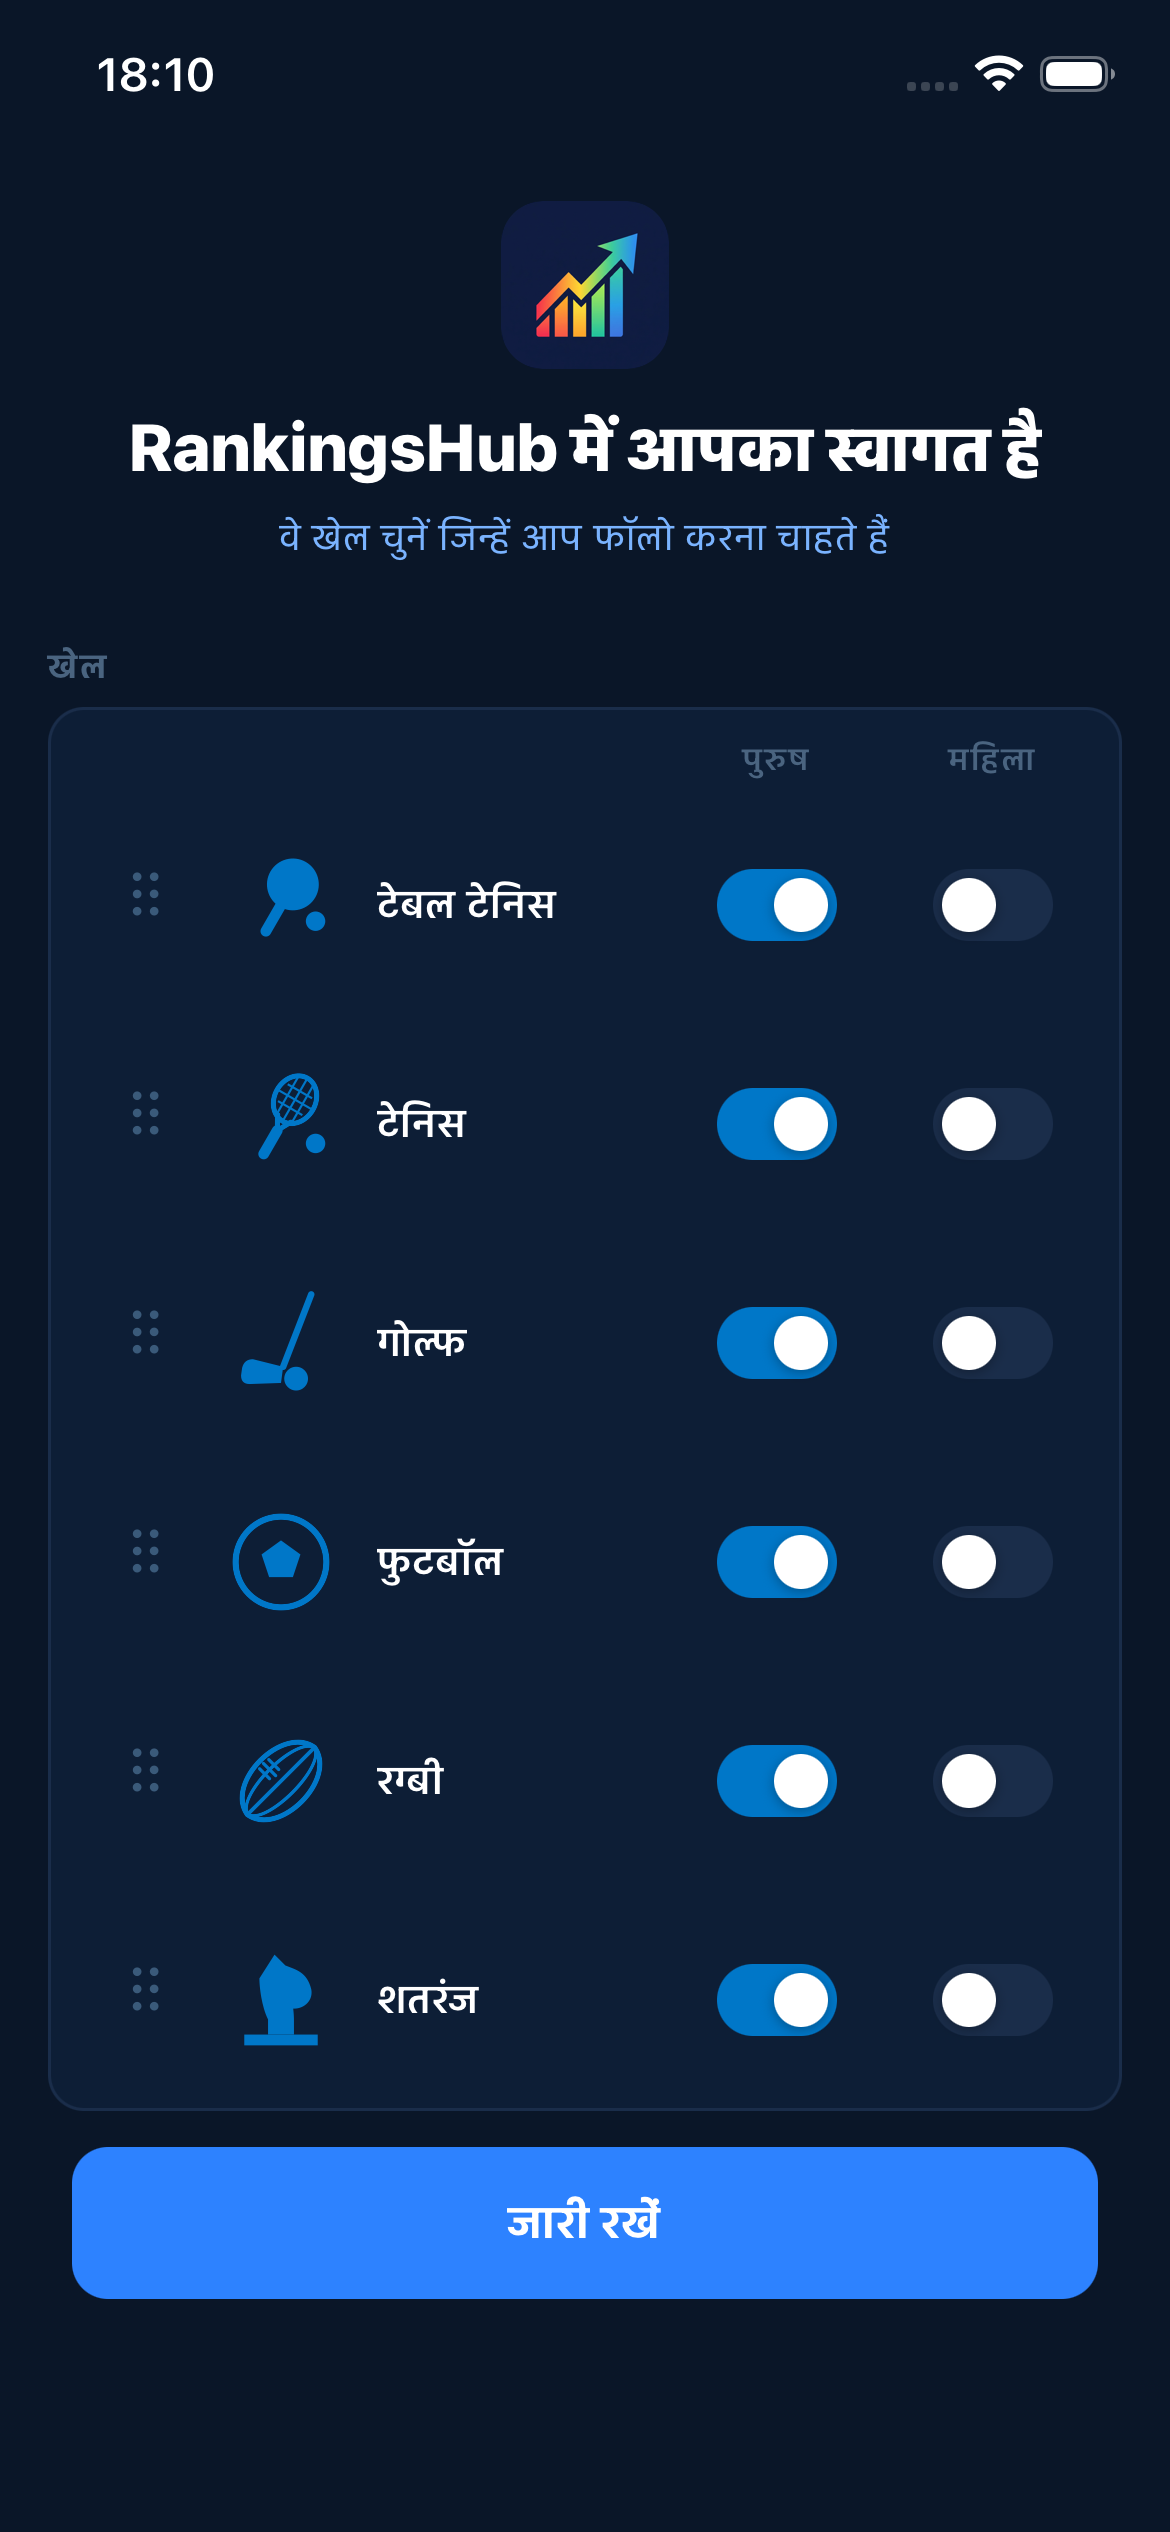This screenshot has width=1170, height=2532.
Task: Tap the drag handle beside टेबल टेनिस
Action: pos(146,894)
